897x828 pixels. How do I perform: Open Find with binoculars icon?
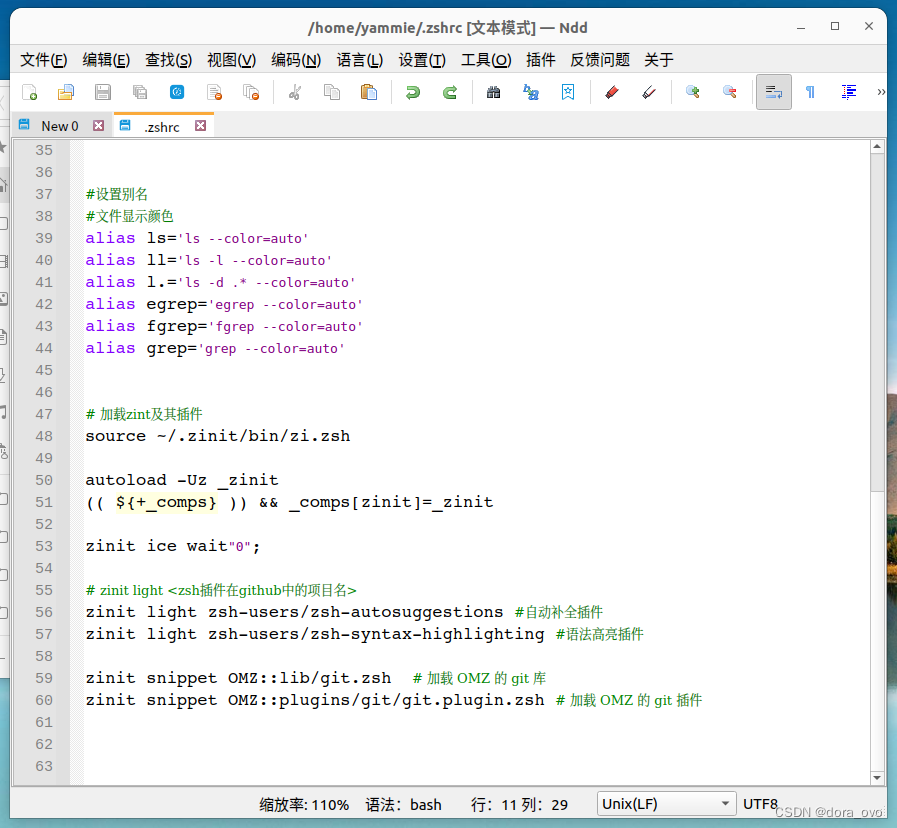(493, 92)
